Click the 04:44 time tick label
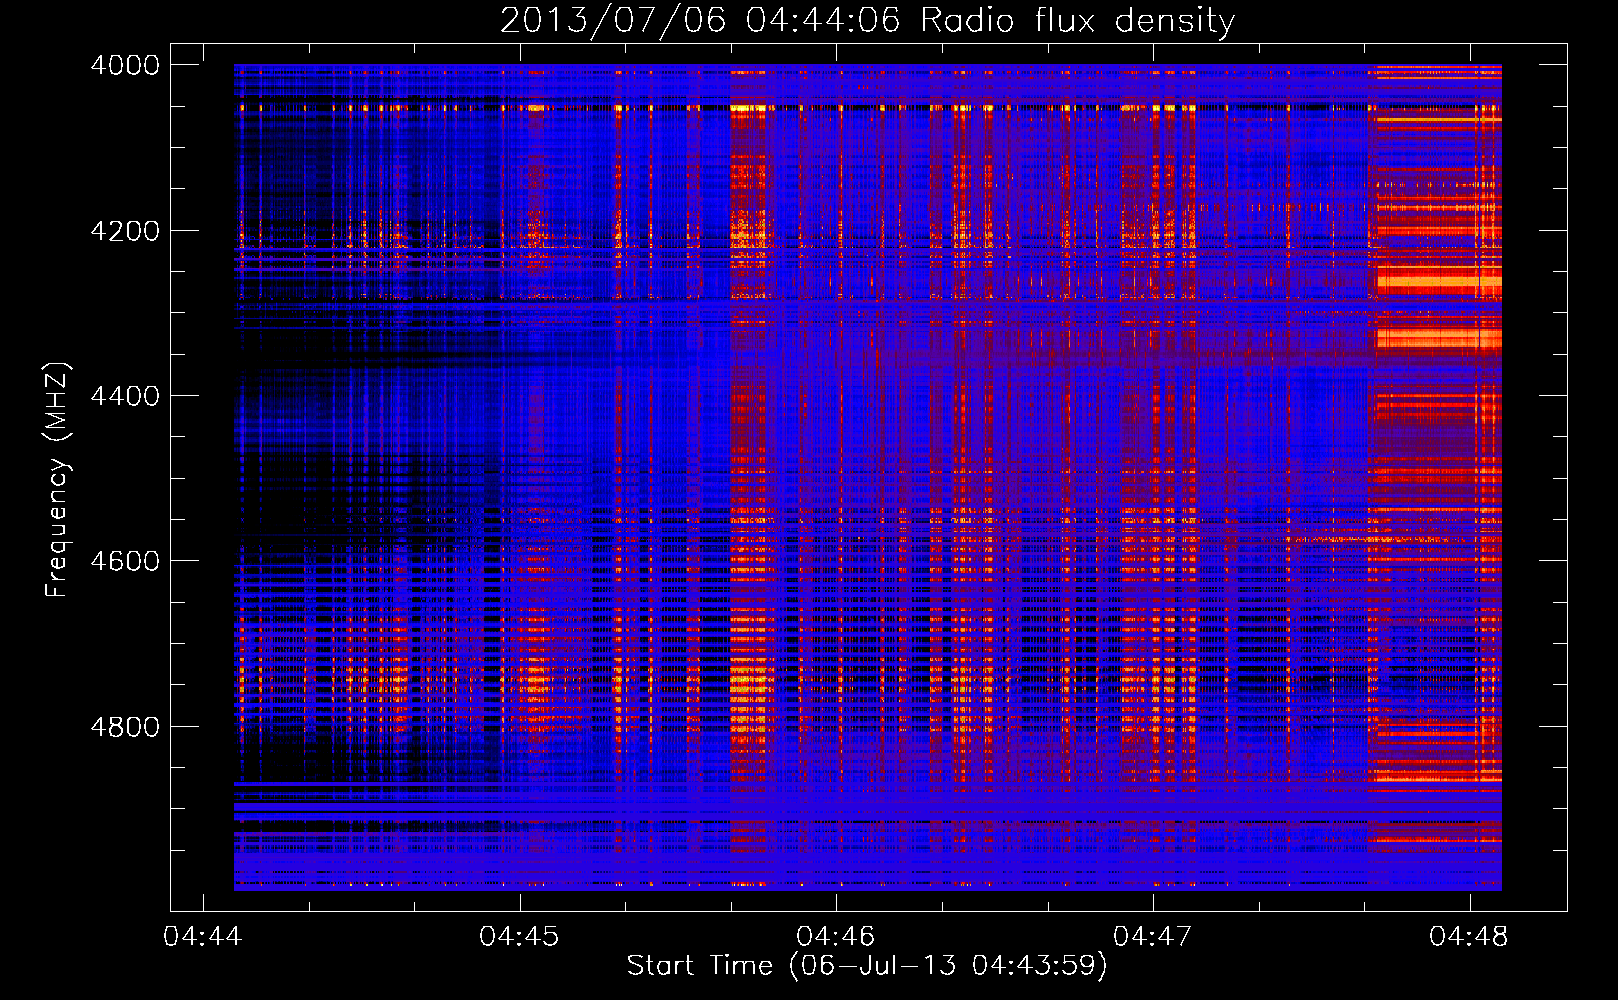 (203, 936)
